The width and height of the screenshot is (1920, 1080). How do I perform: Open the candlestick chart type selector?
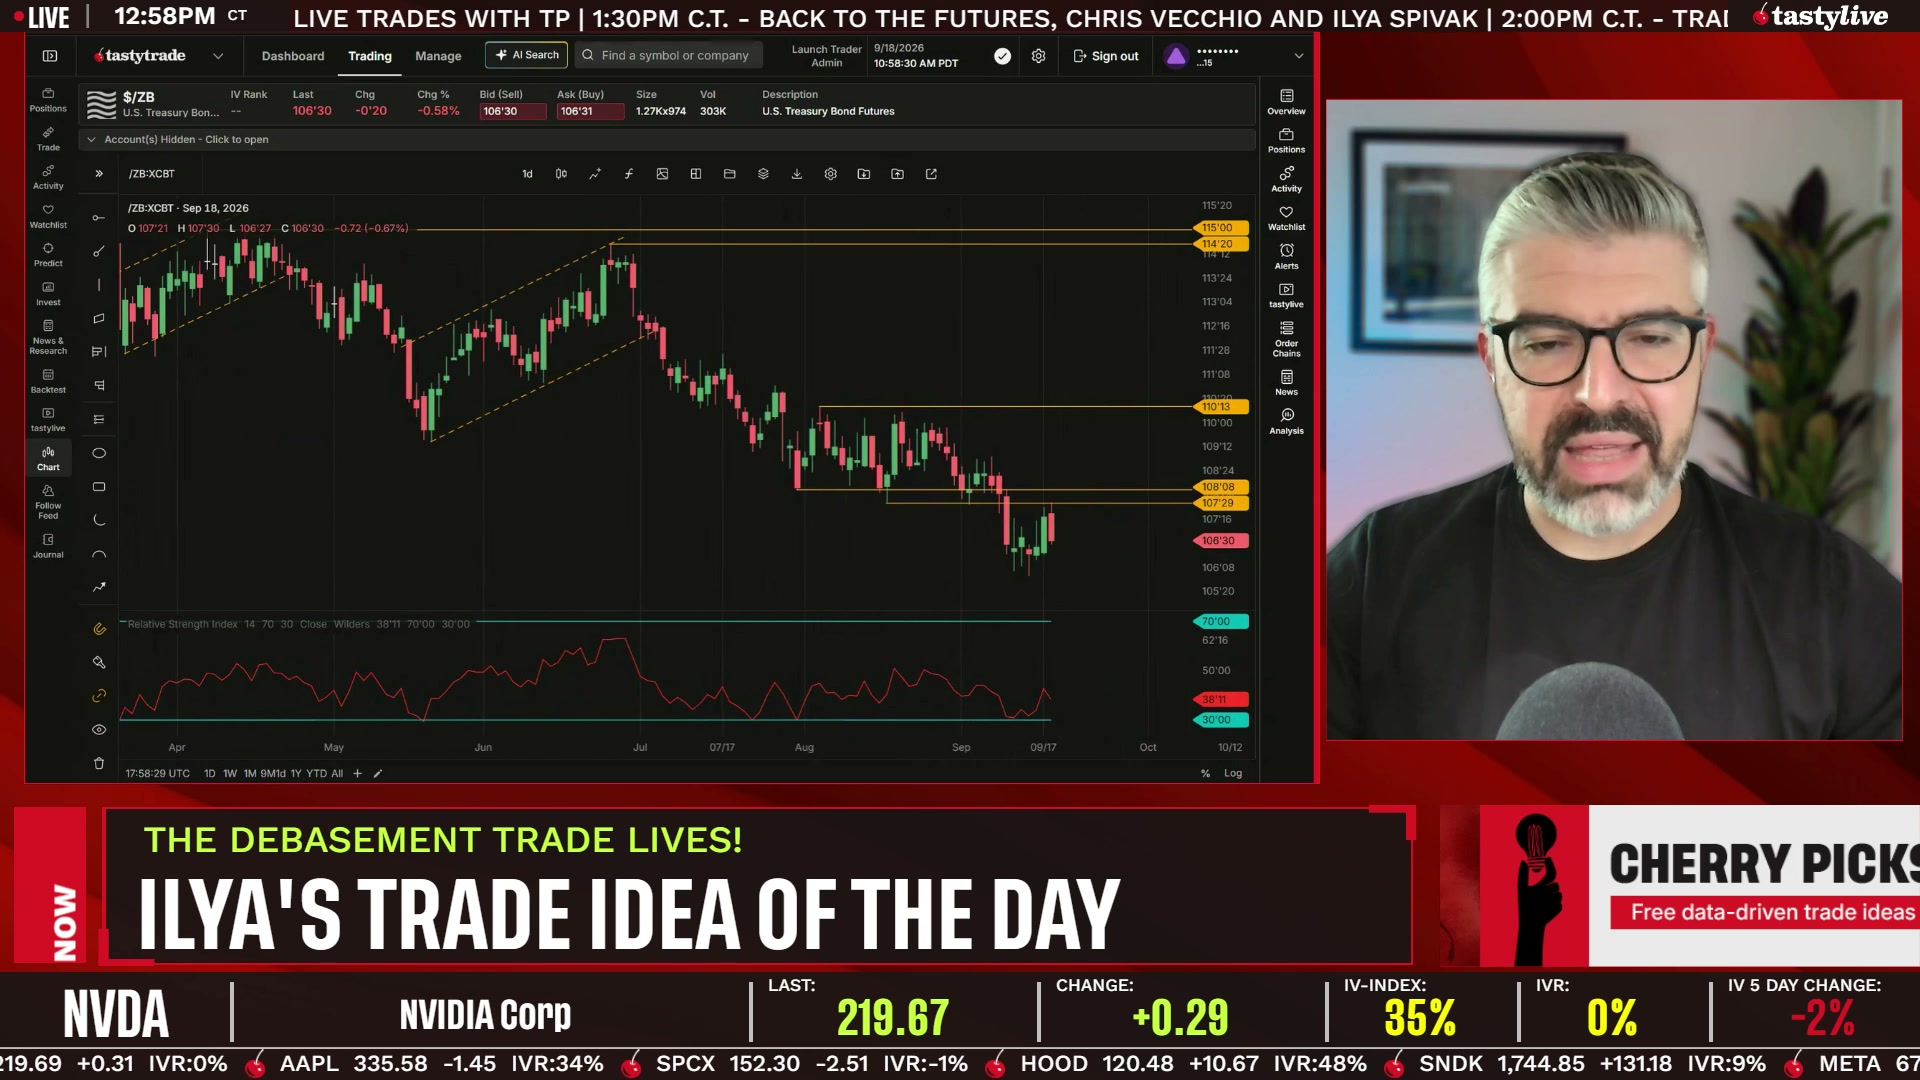561,174
